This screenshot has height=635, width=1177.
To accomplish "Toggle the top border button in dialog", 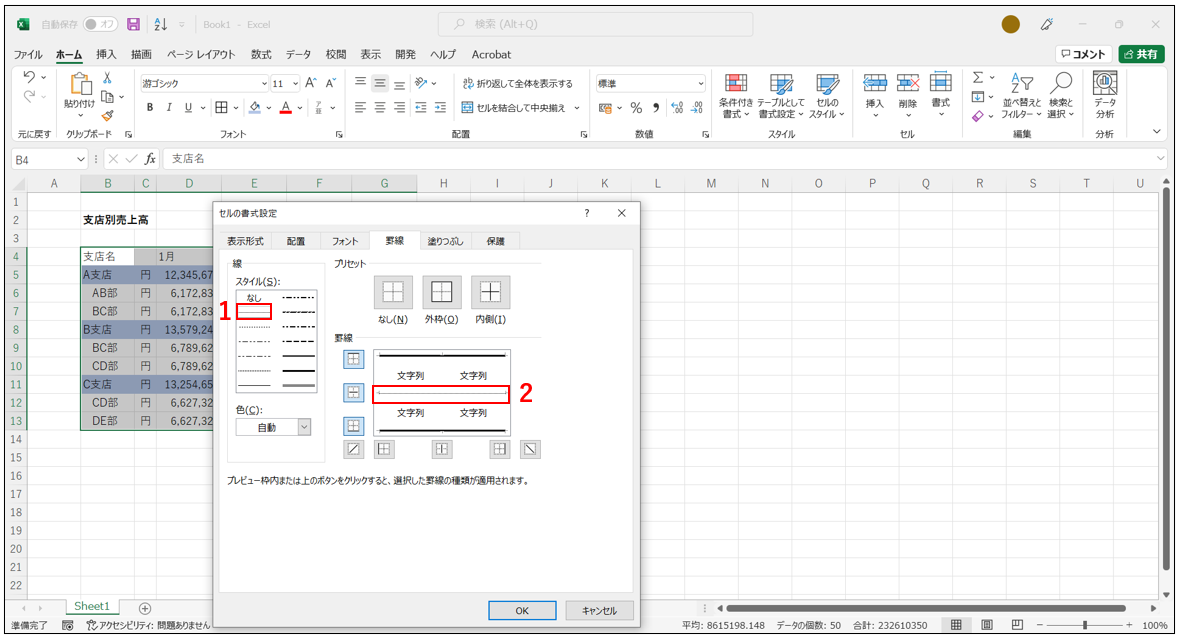I will click(354, 359).
